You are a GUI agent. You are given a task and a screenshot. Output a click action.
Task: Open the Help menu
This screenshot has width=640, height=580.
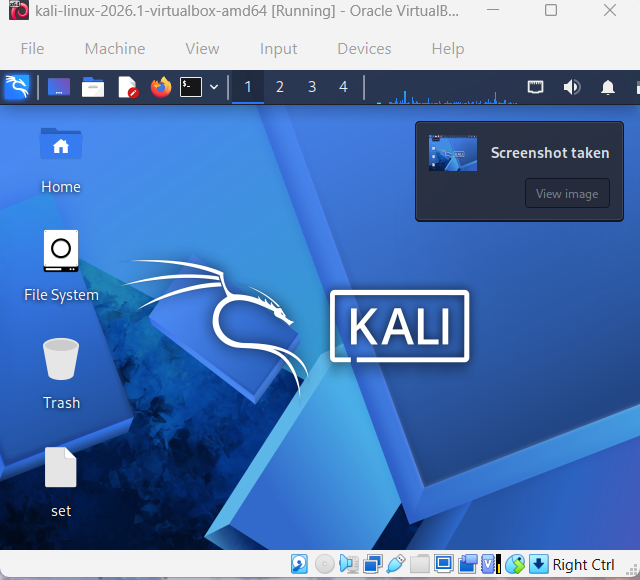click(448, 49)
